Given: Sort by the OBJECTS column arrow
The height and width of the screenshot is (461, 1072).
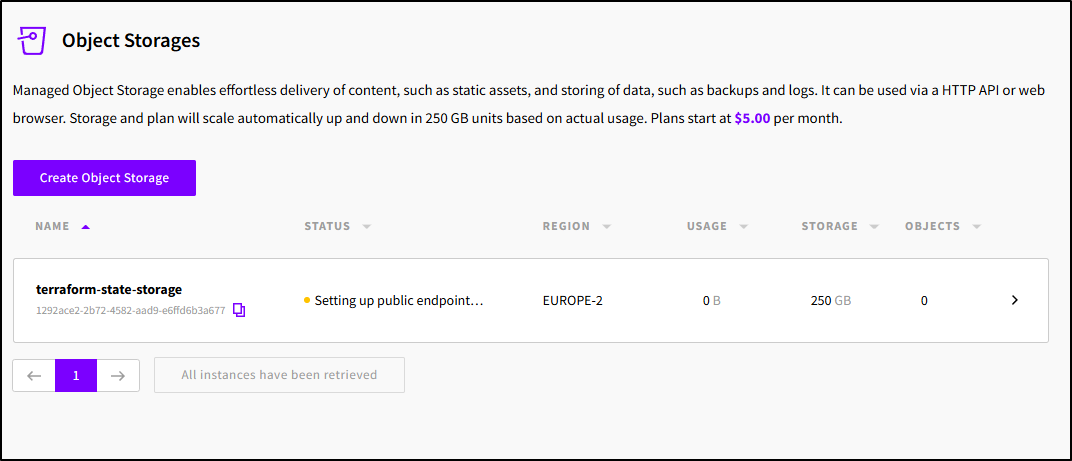Looking at the screenshot, I should (976, 227).
